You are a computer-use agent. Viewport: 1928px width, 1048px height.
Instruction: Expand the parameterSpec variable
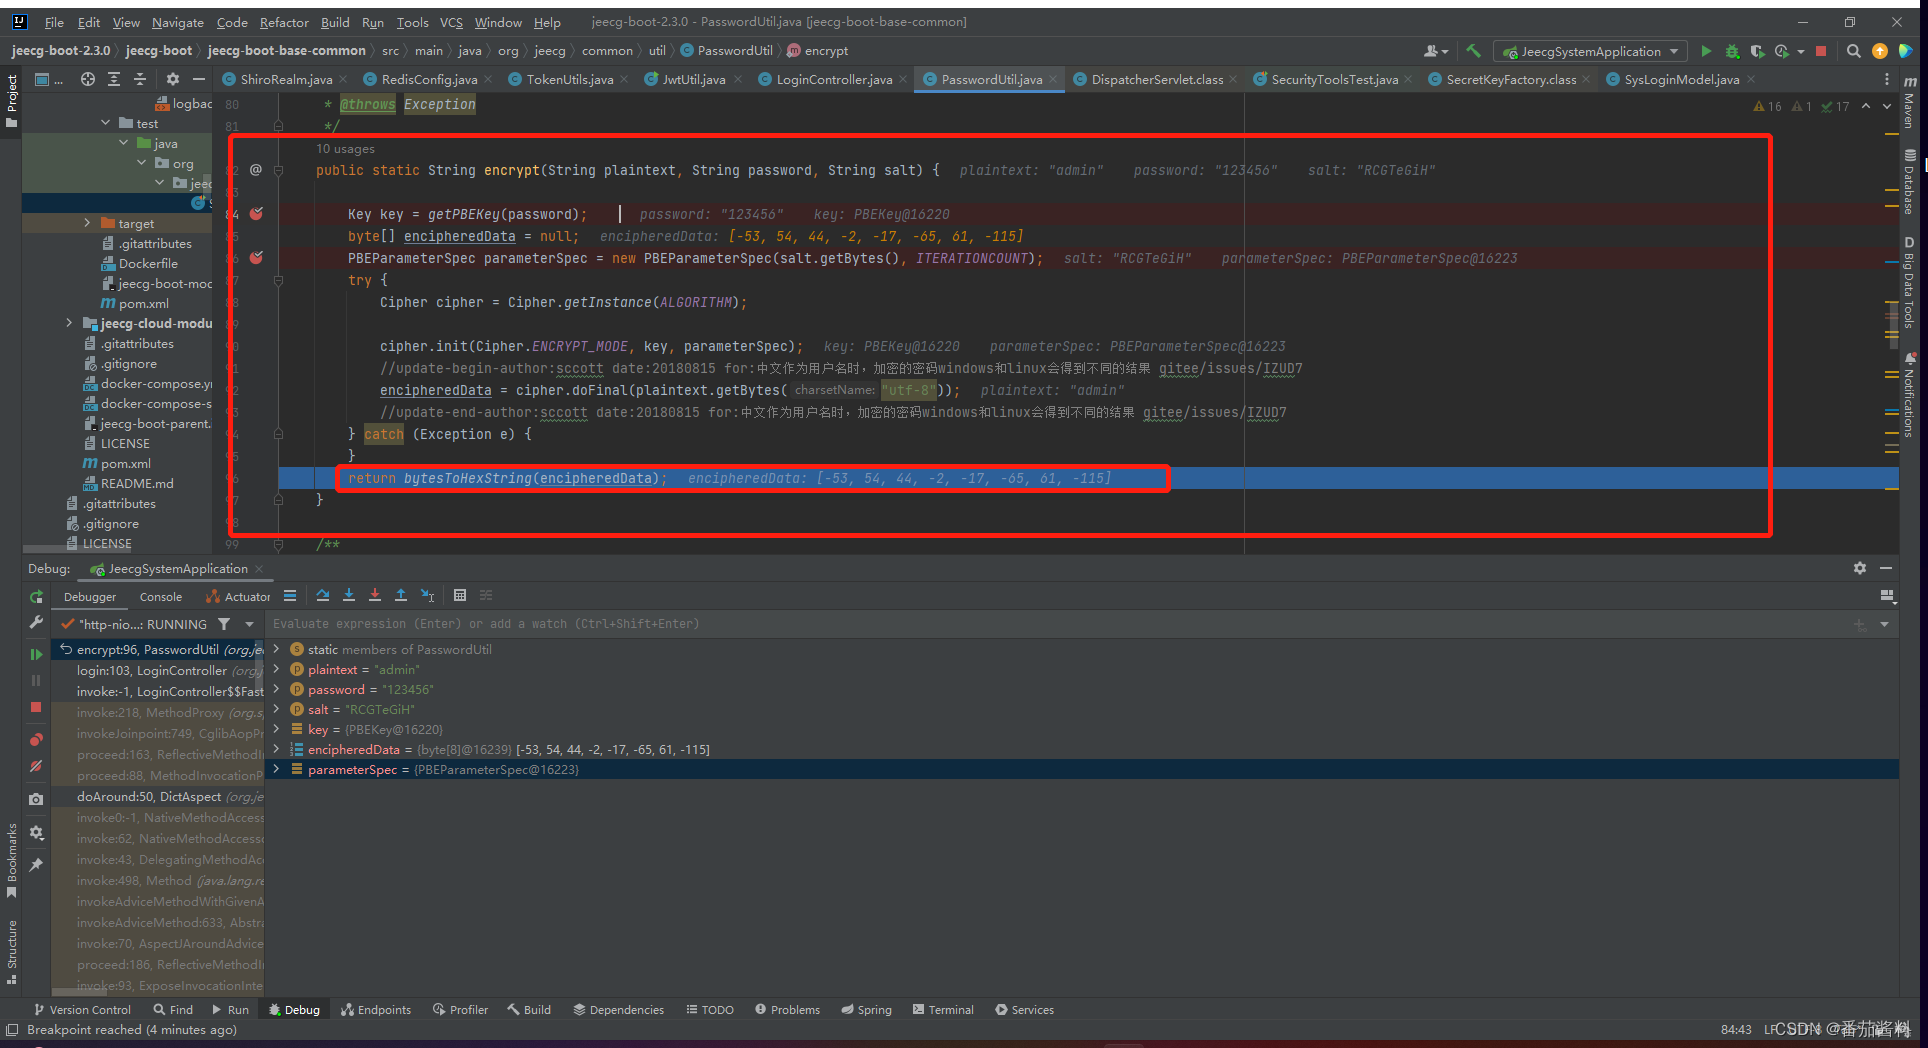tap(277, 769)
